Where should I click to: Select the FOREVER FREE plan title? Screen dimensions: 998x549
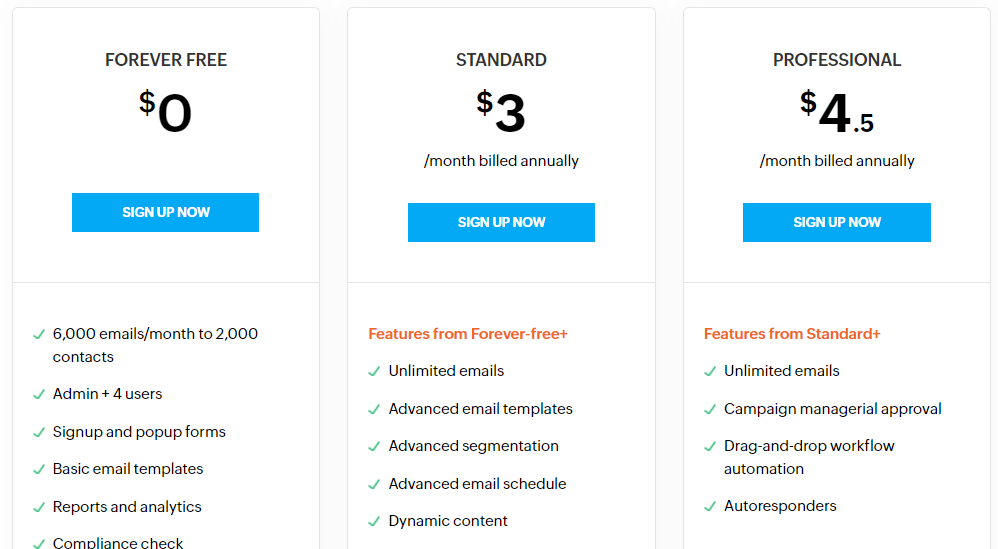pos(165,60)
